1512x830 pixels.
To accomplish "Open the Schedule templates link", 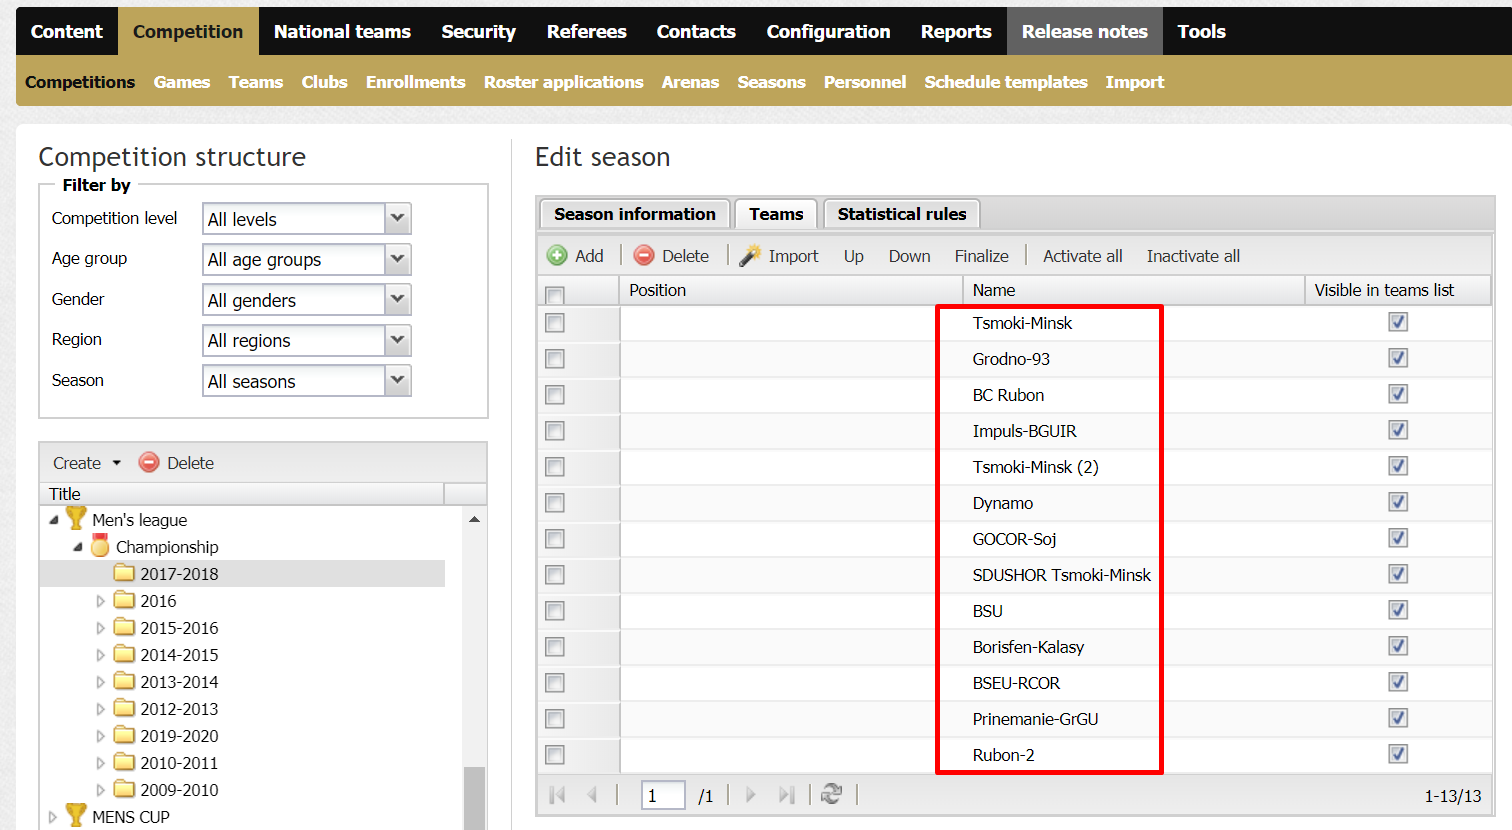I will [x=1006, y=82].
